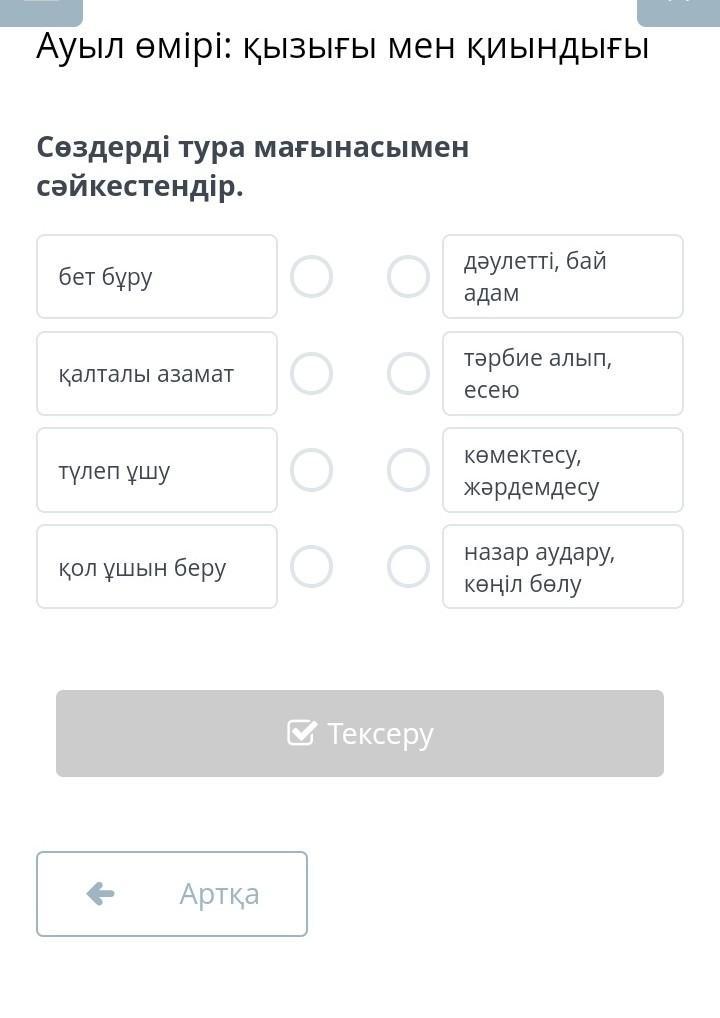Select the radio circle beside 'назар аудару, көңіл бөлу'

point(408,567)
